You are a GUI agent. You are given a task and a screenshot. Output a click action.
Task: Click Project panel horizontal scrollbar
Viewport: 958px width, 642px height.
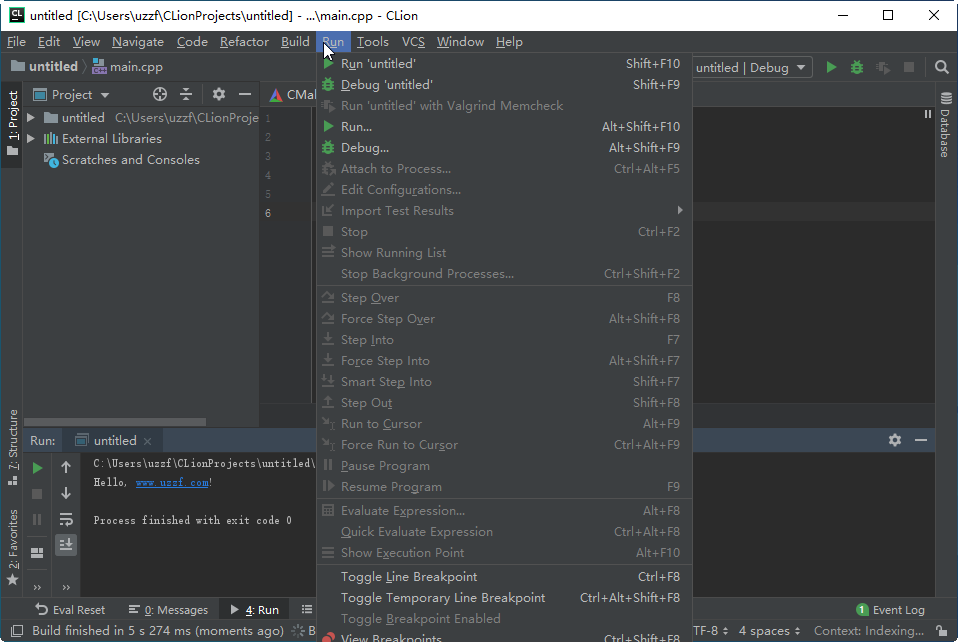coord(115,422)
